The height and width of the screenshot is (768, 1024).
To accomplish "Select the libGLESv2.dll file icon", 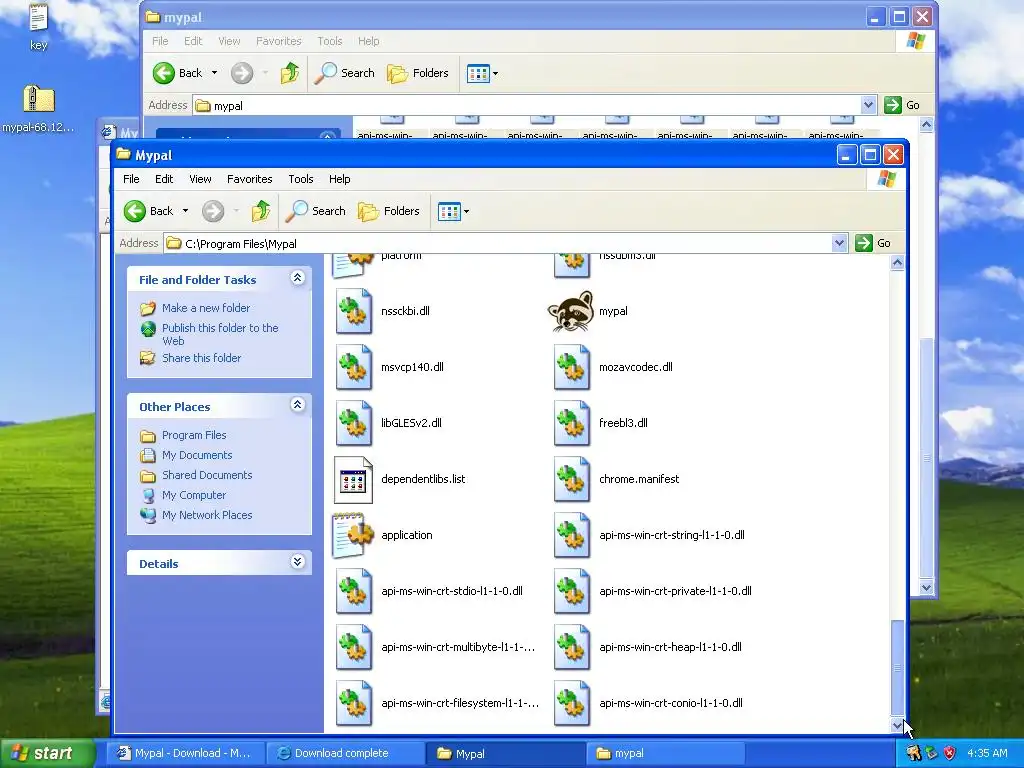I will 353,423.
